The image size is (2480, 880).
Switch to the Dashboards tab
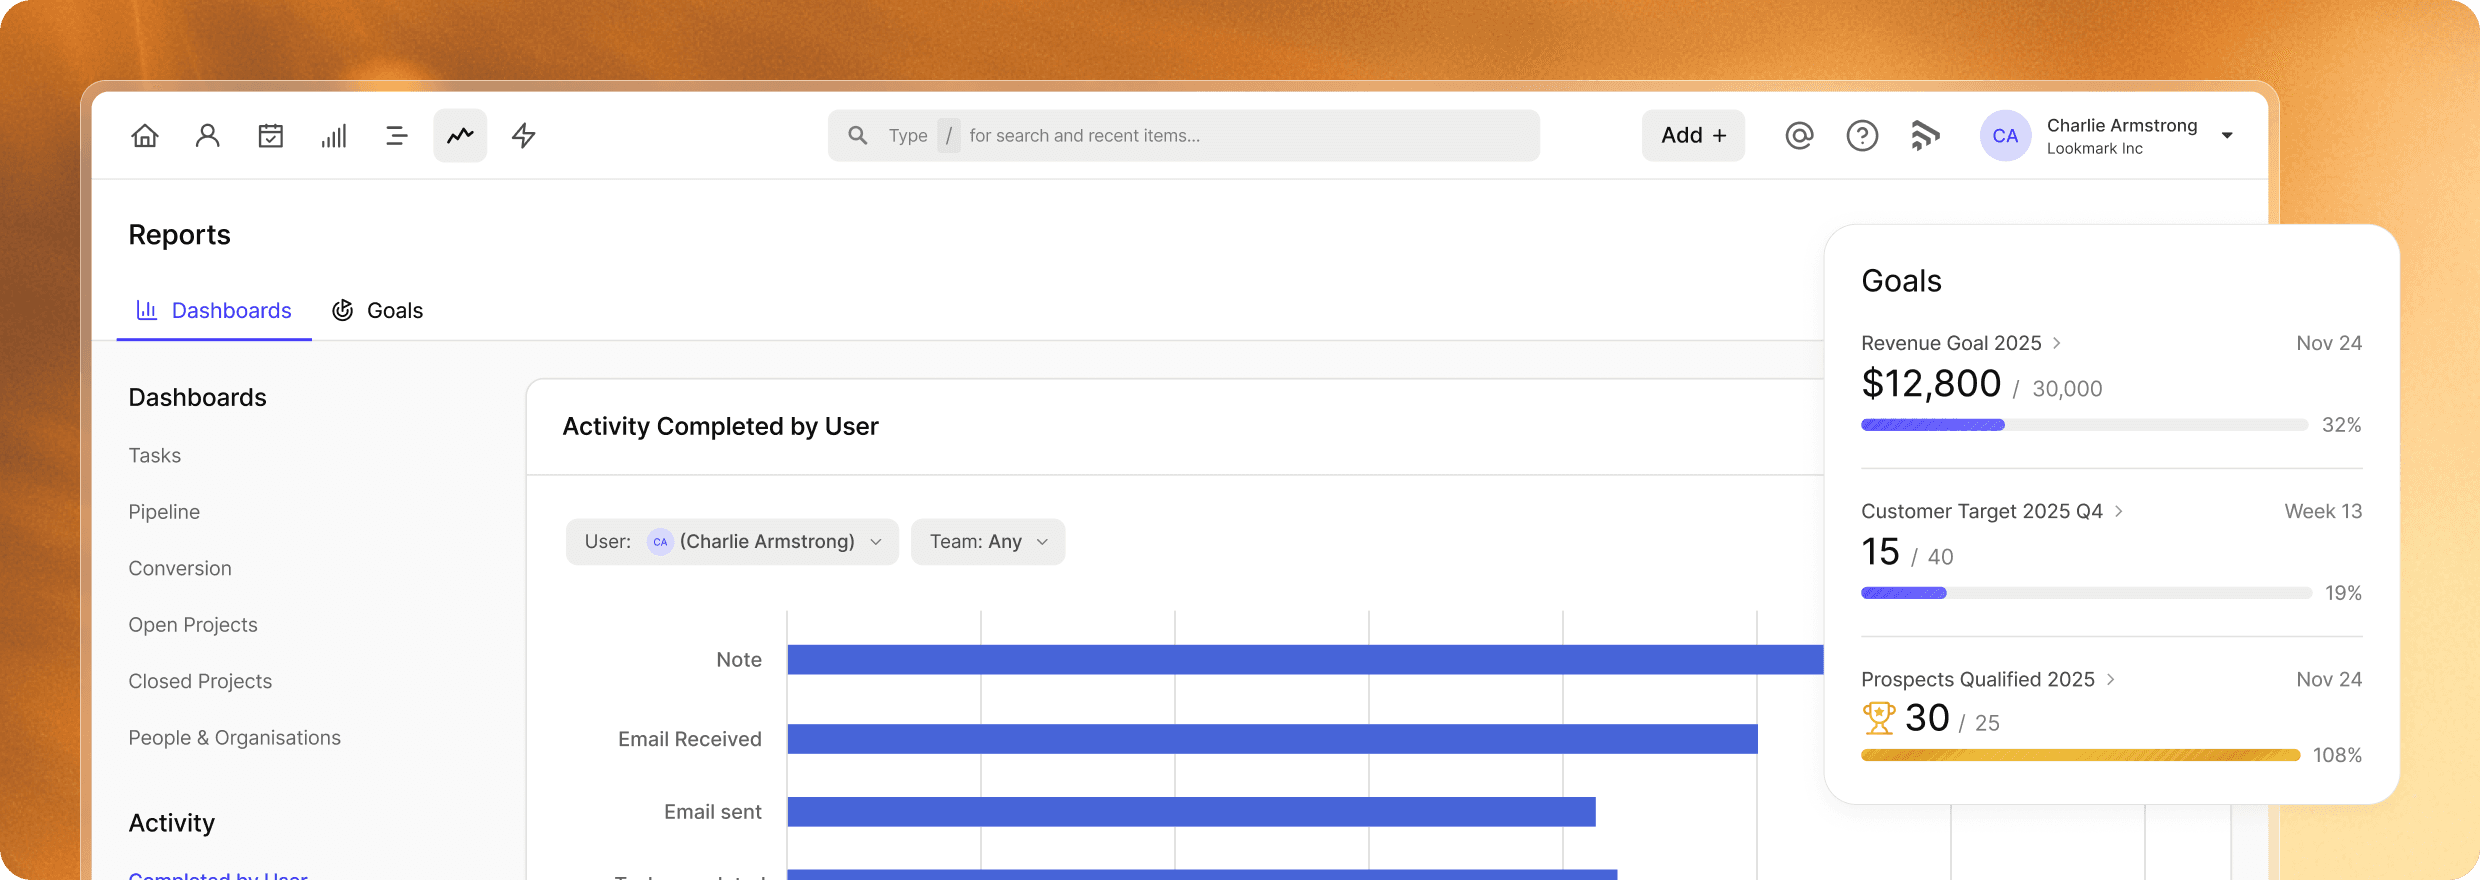point(214,311)
